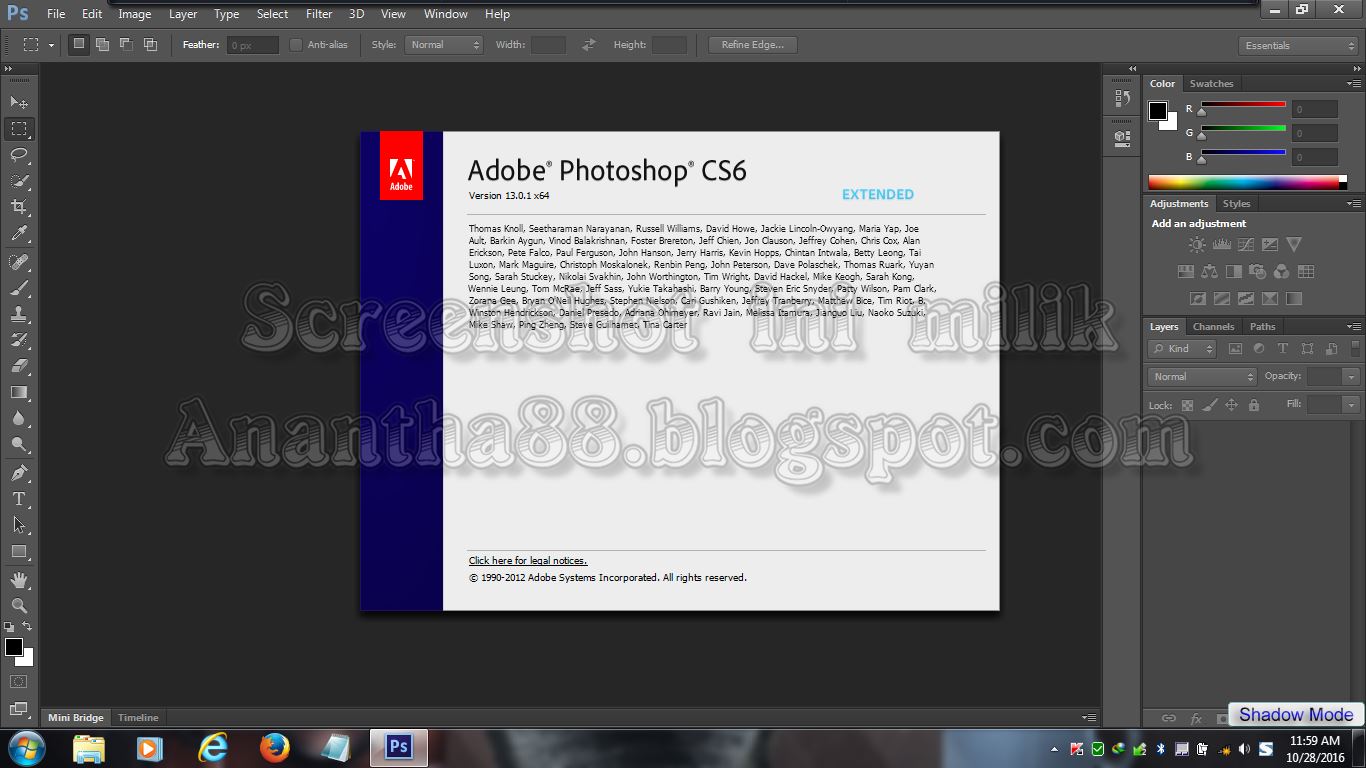Toggle the type layer filter
Viewport: 1366px width, 768px height.
point(1283,349)
